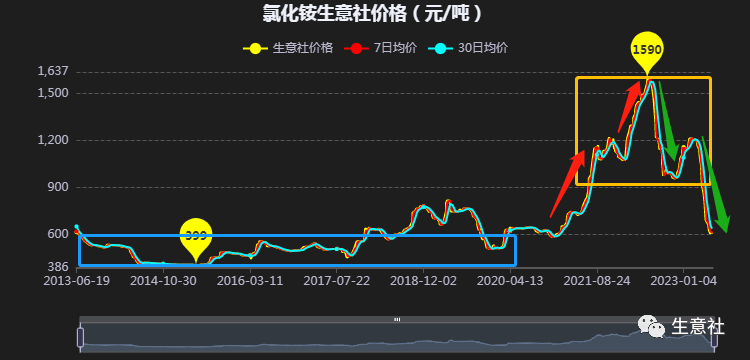Toggle the 生意社价格 legend series
The width and height of the screenshot is (750, 360).
tap(287, 48)
